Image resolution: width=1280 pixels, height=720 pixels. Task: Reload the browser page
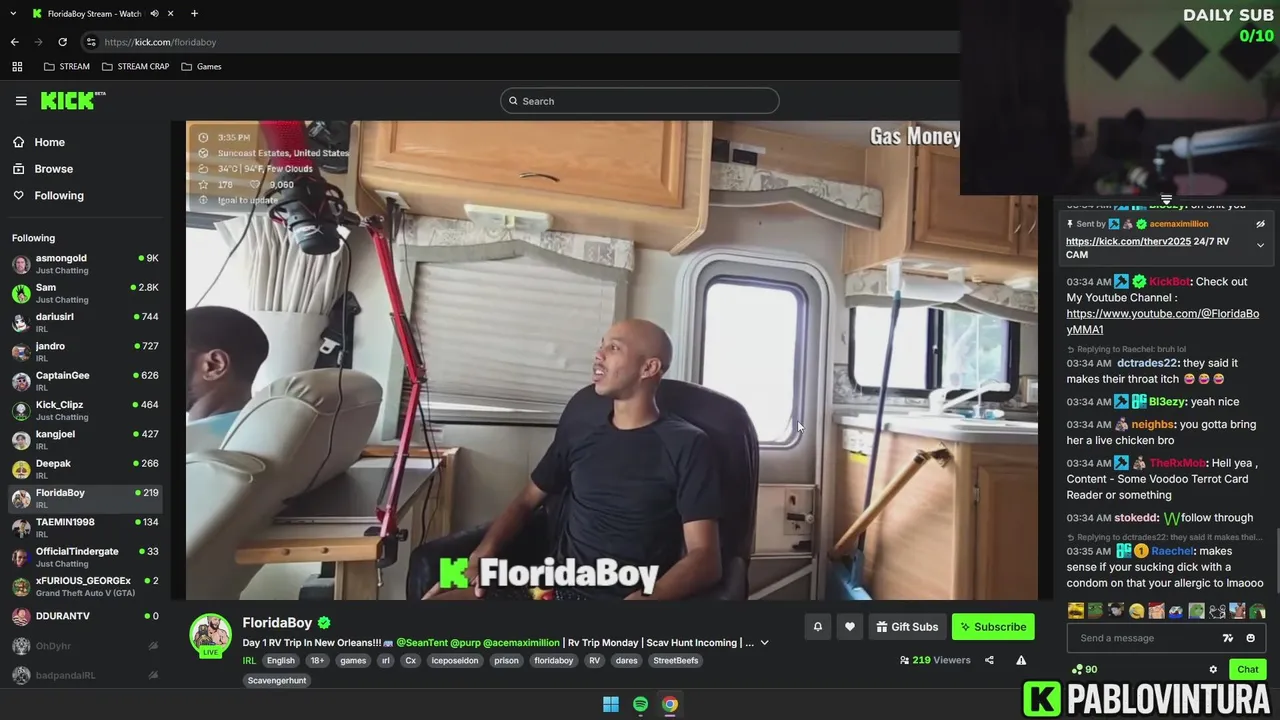click(x=62, y=42)
